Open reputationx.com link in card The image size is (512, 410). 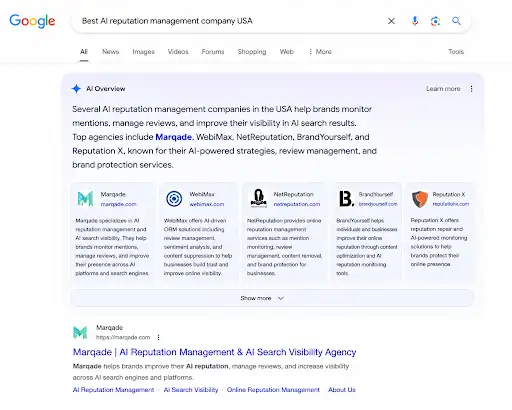(x=451, y=204)
